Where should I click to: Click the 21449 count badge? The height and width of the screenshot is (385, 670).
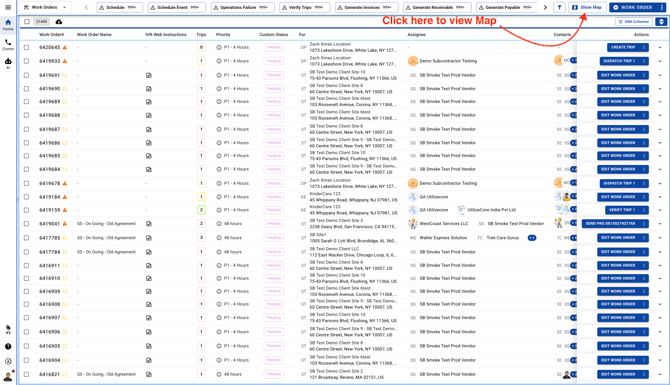point(41,22)
